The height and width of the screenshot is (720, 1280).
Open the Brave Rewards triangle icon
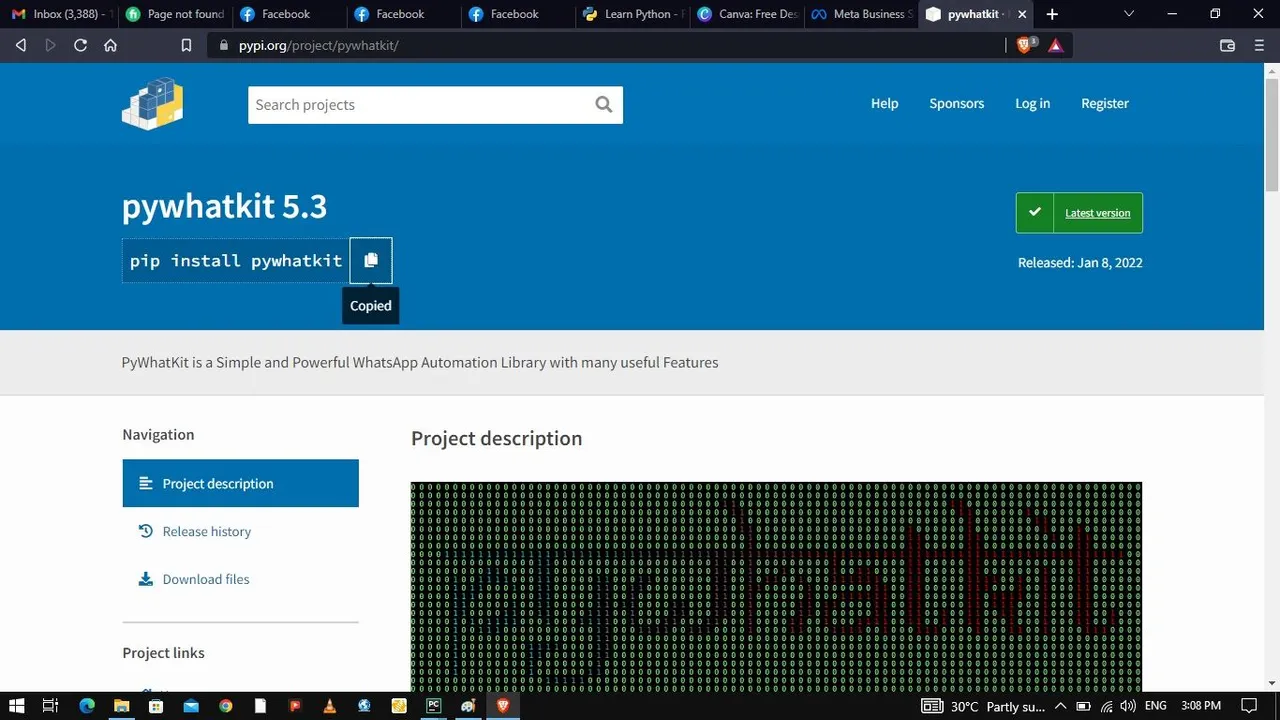[x=1055, y=45]
